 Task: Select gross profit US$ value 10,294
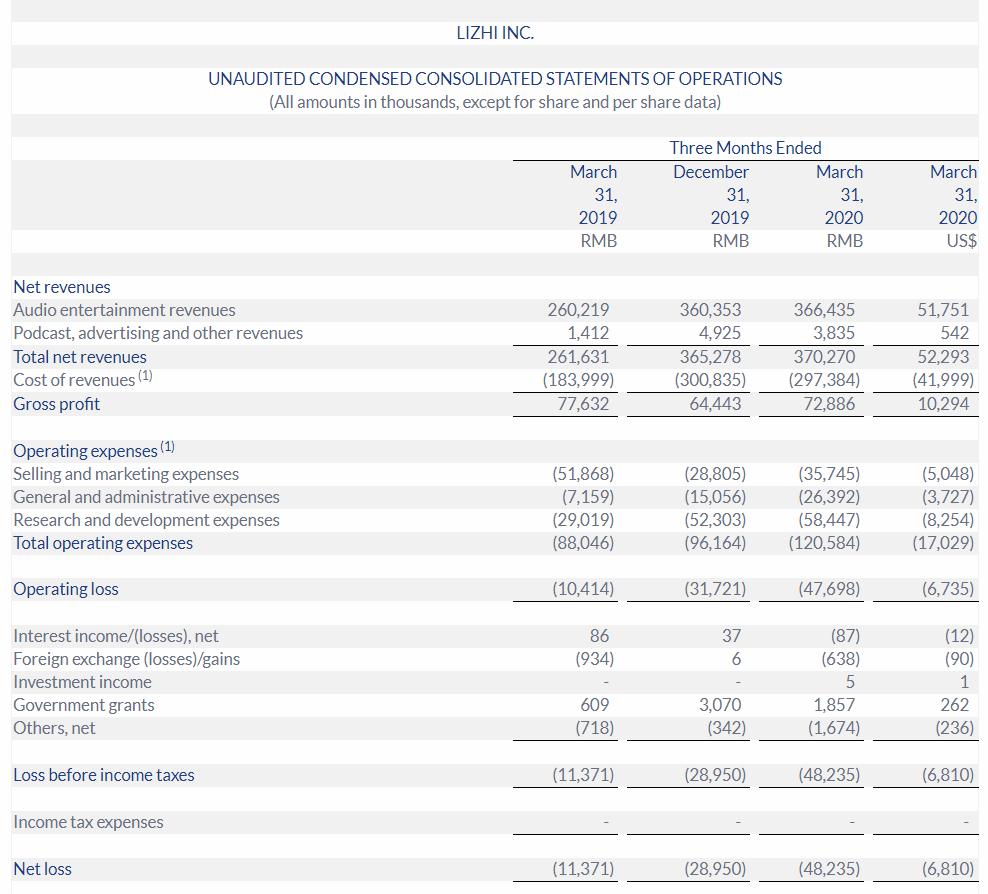pos(943,404)
